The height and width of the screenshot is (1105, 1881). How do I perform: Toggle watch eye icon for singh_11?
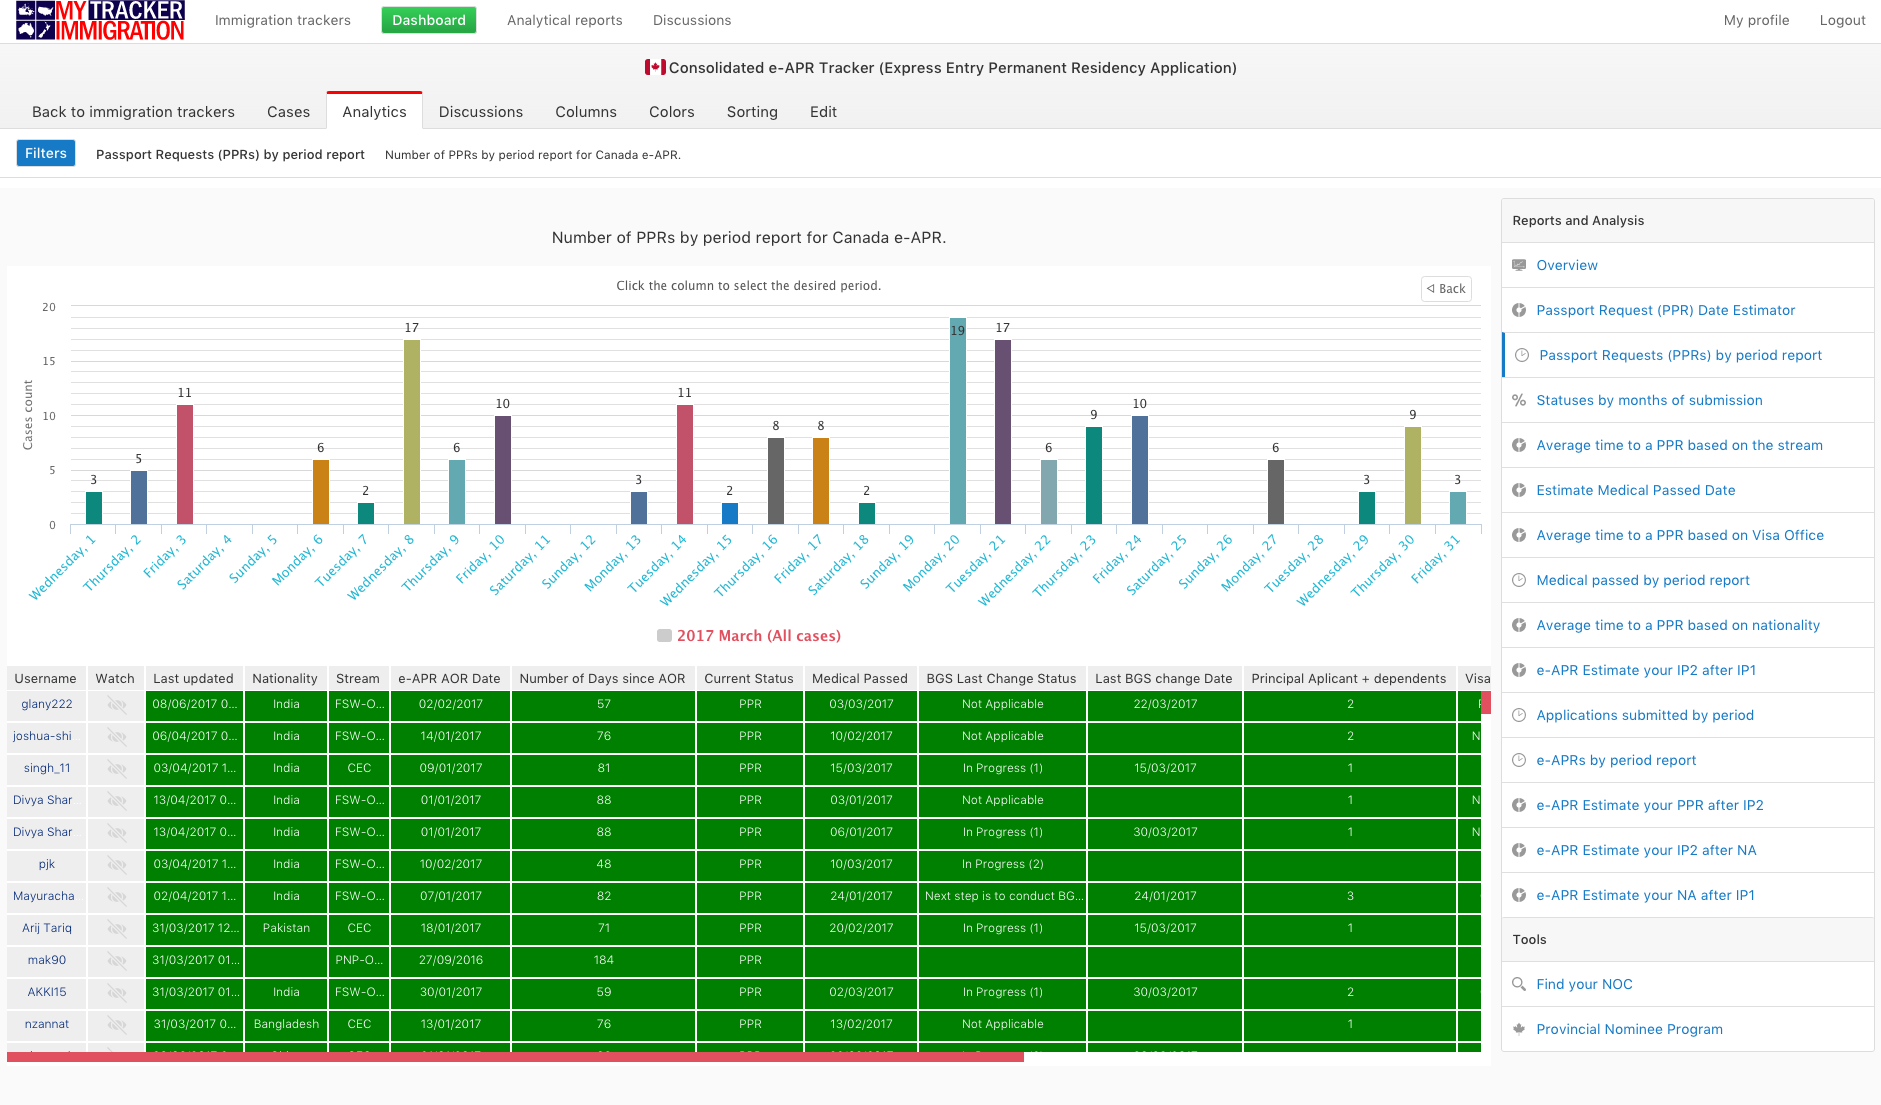(x=117, y=769)
